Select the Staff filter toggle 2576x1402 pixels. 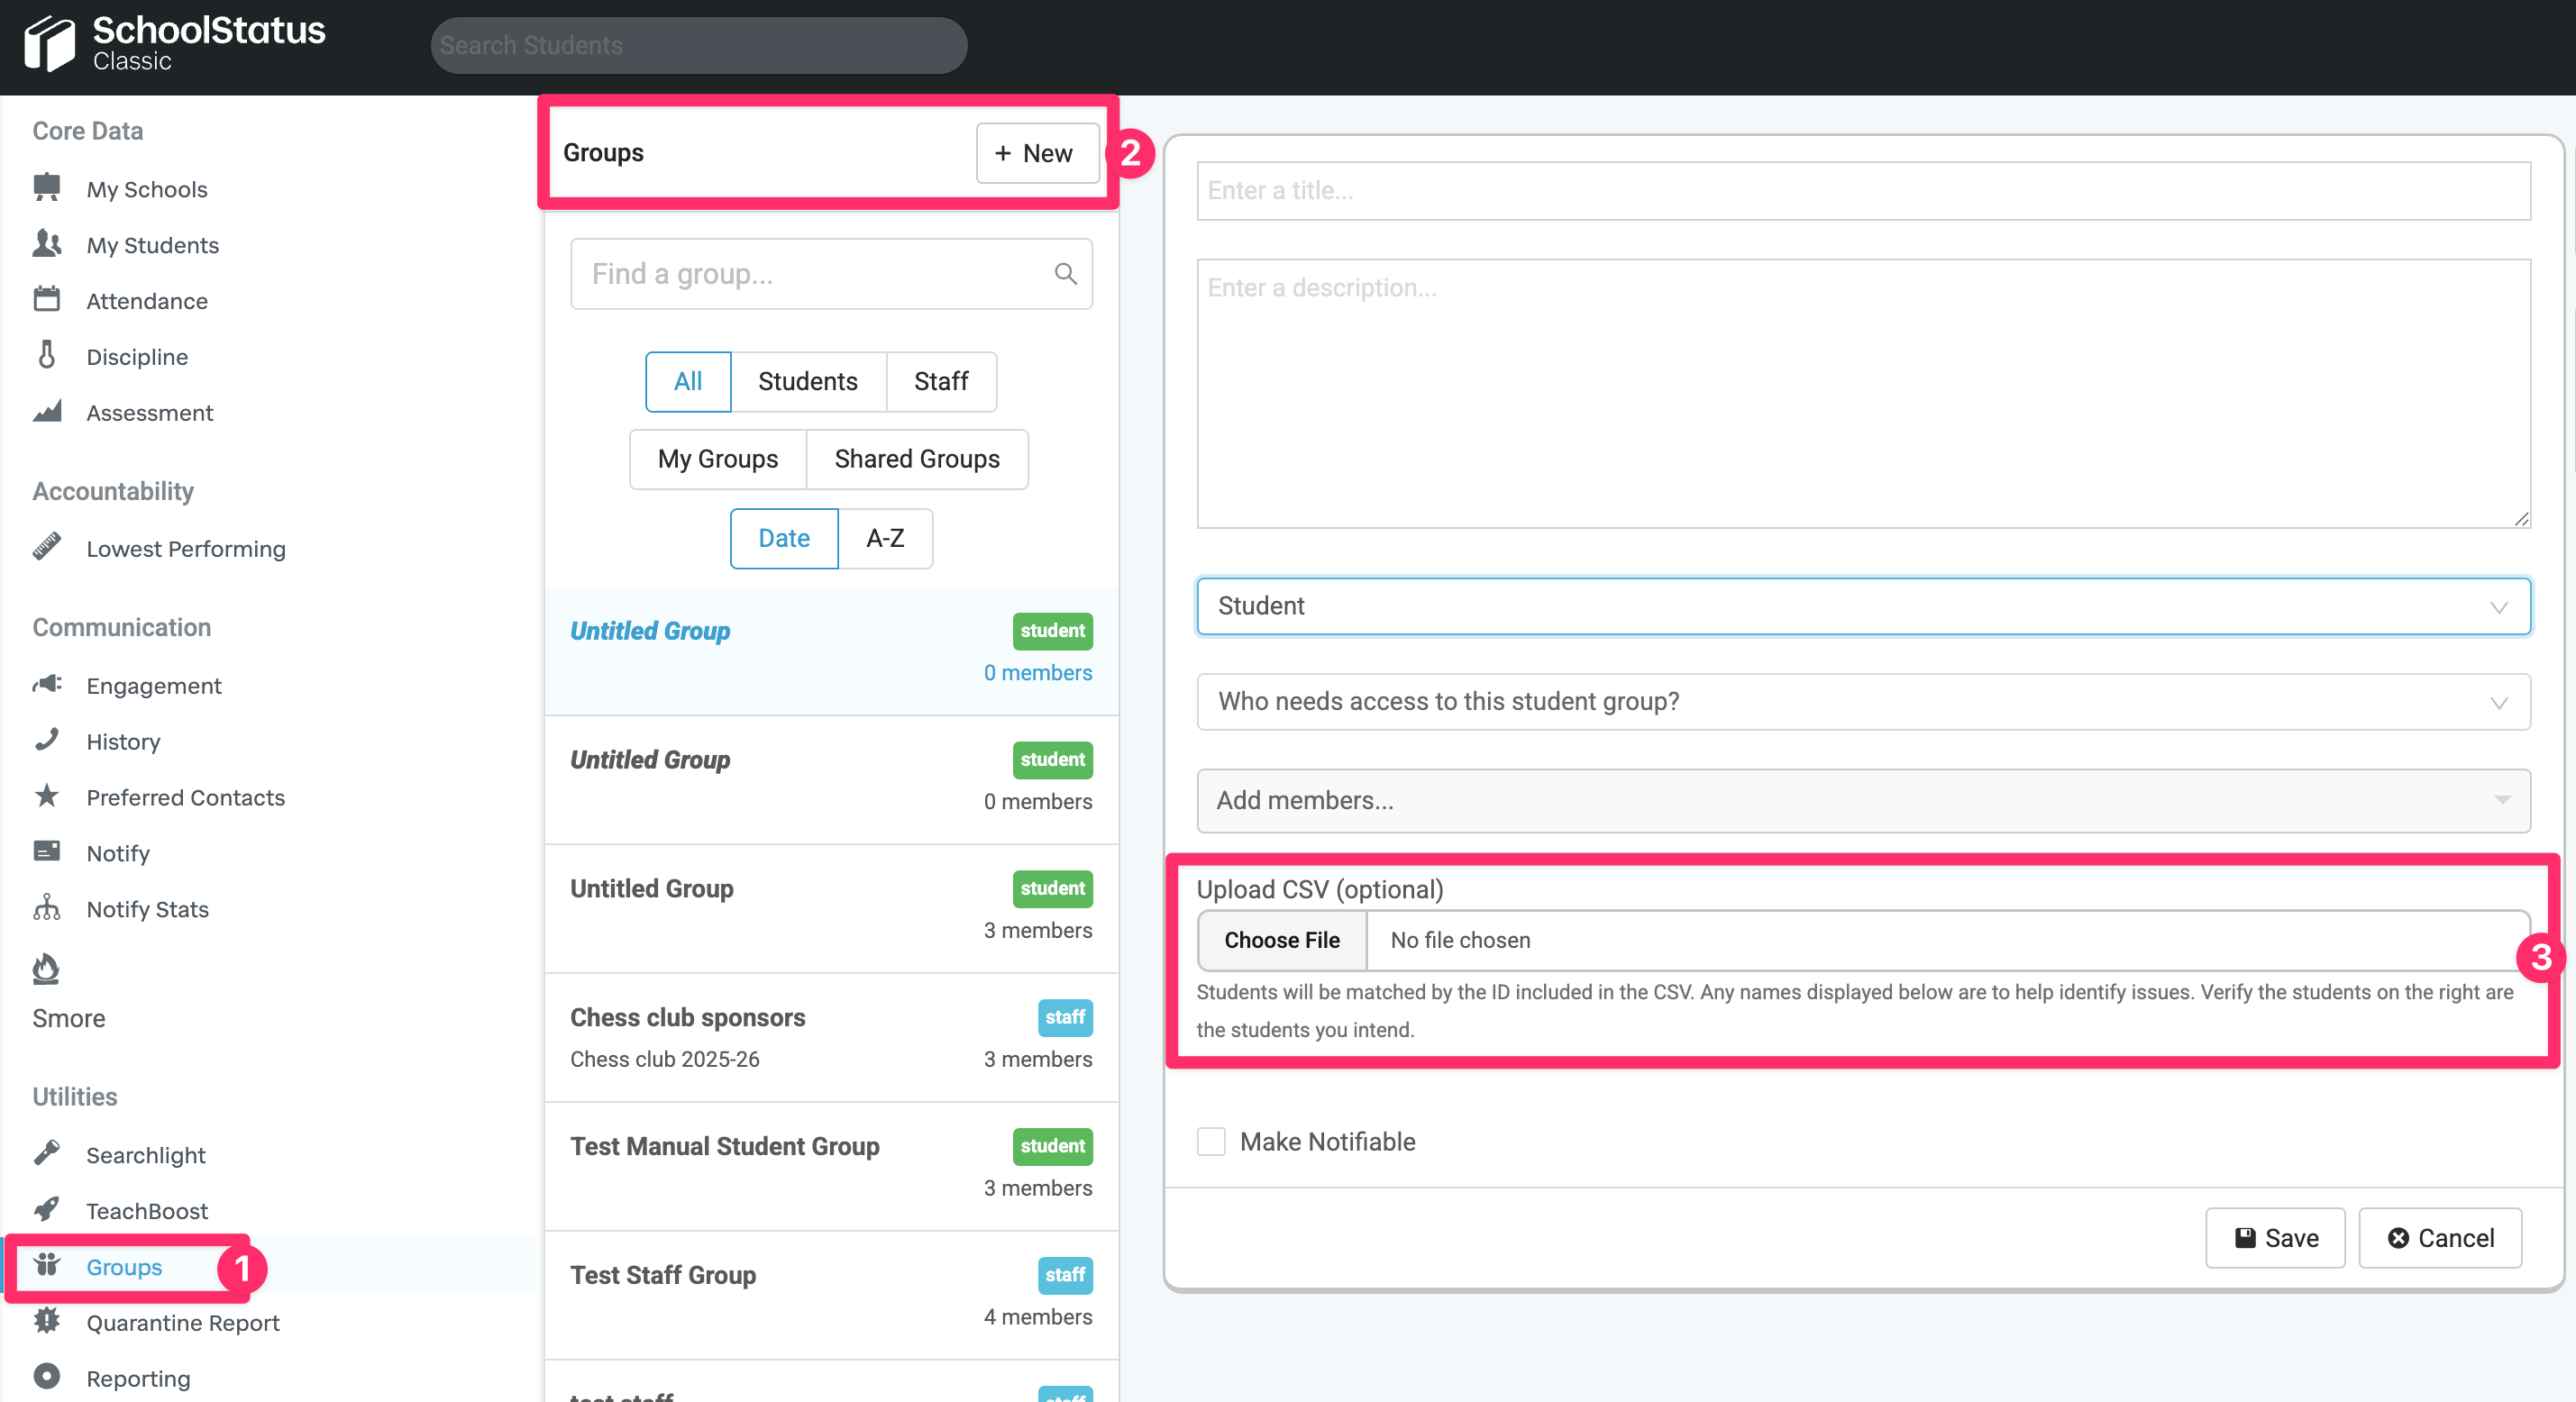tap(940, 381)
